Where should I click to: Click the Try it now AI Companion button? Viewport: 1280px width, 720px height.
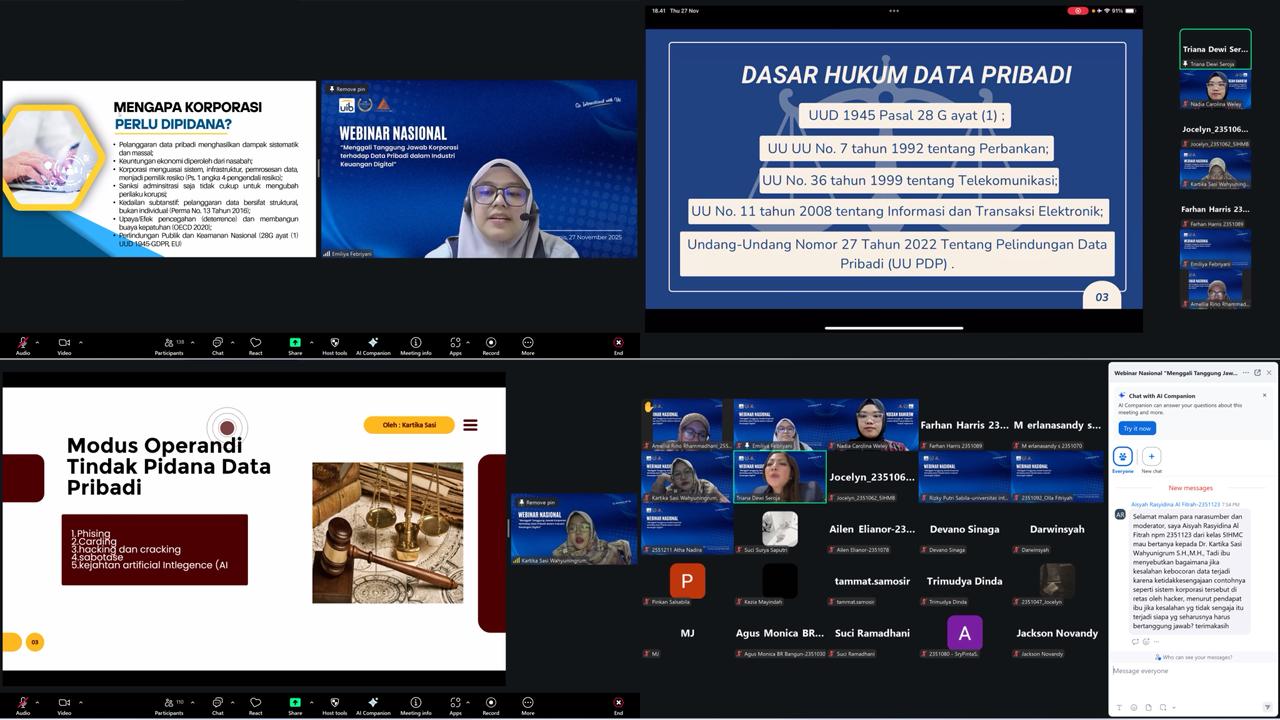click(1137, 428)
